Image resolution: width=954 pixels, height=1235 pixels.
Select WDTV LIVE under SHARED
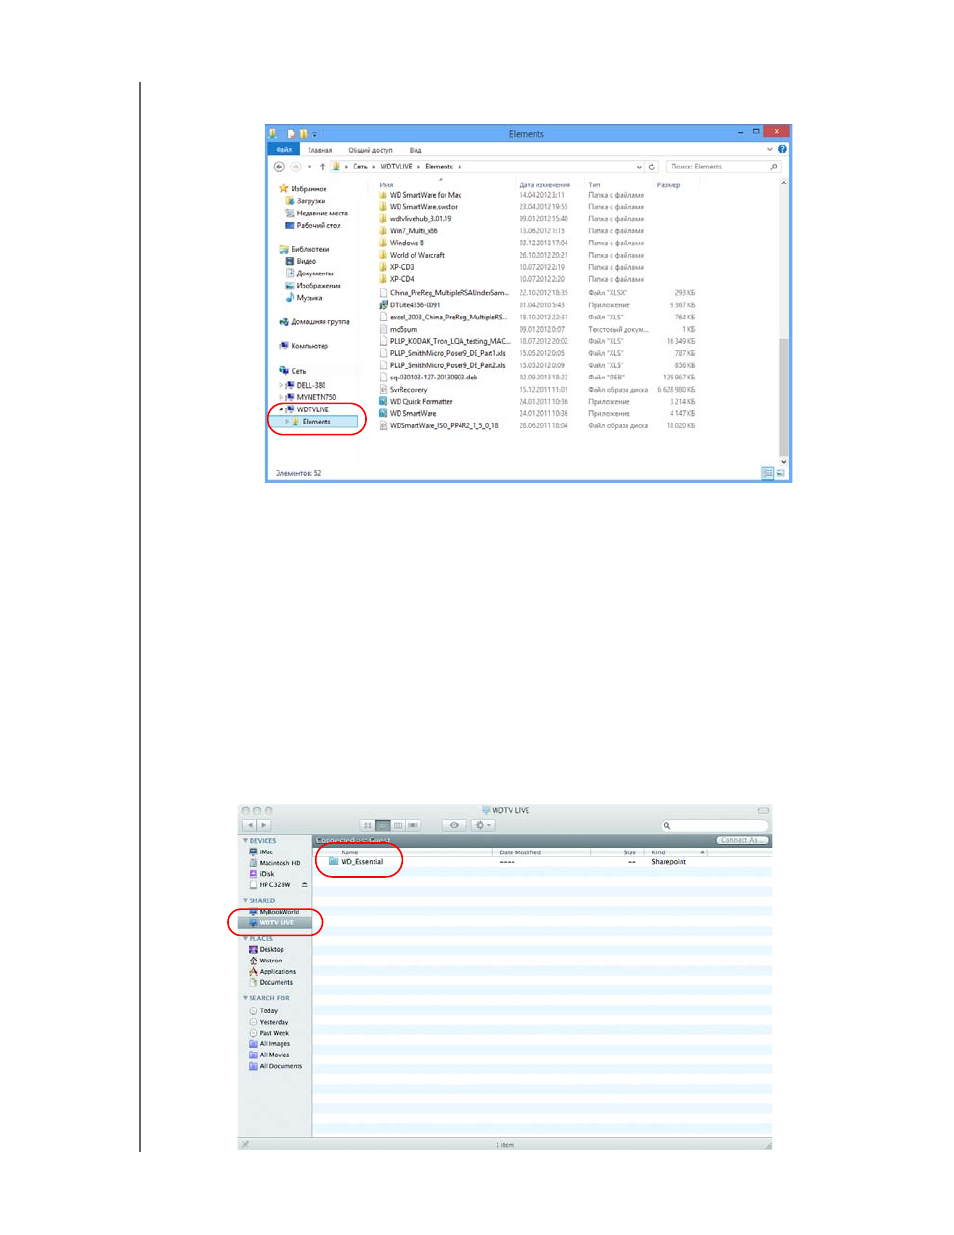point(274,923)
